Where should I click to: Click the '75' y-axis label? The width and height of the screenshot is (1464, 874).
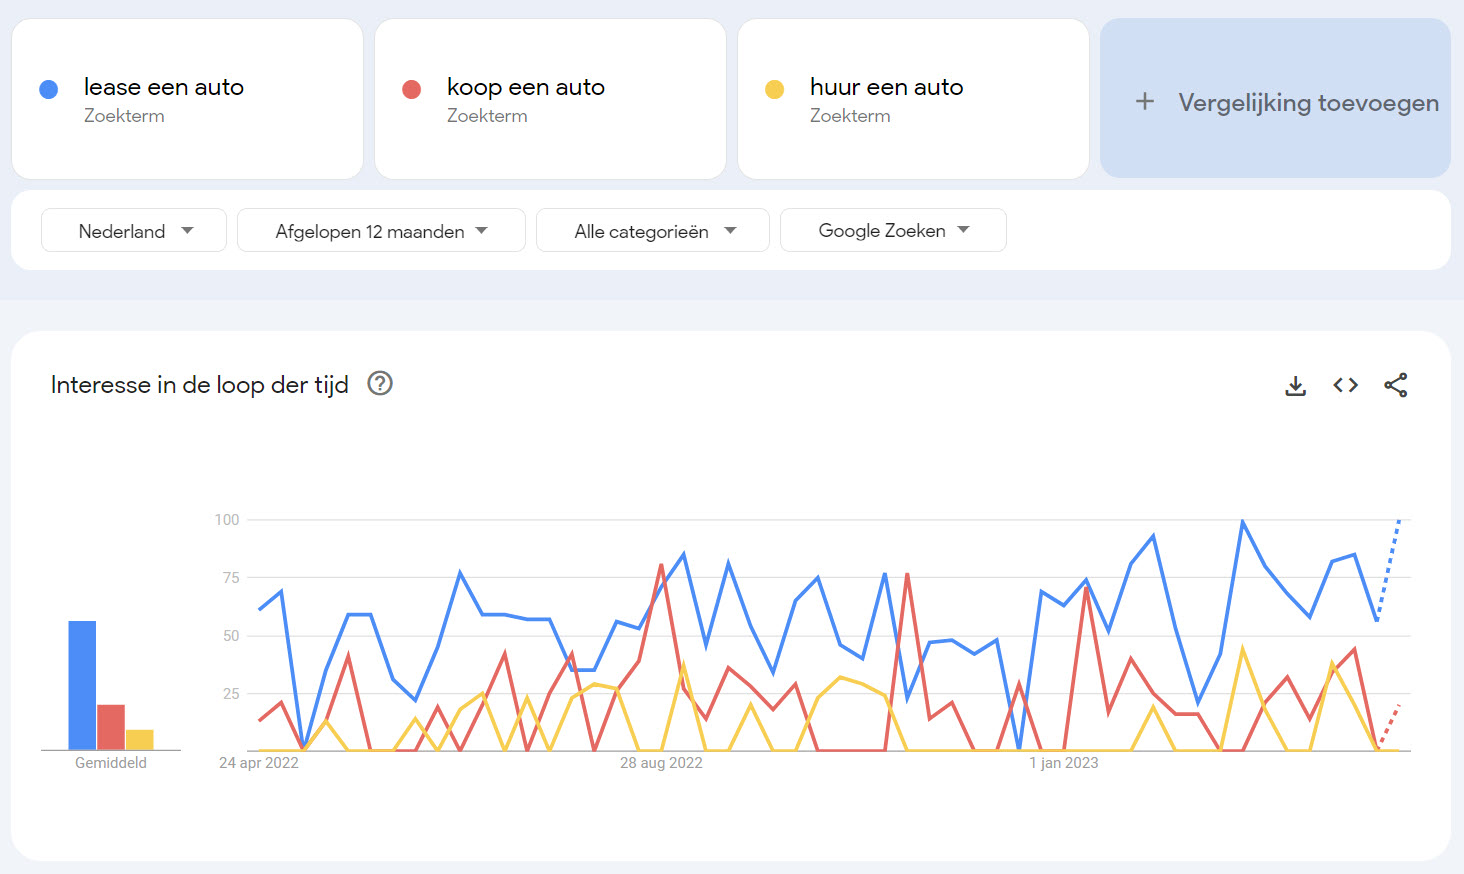(x=231, y=577)
